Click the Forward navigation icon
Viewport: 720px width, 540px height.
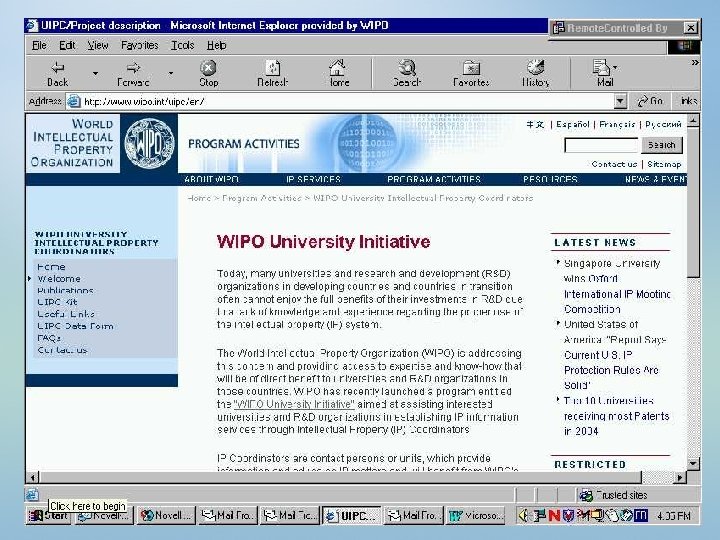click(x=133, y=73)
